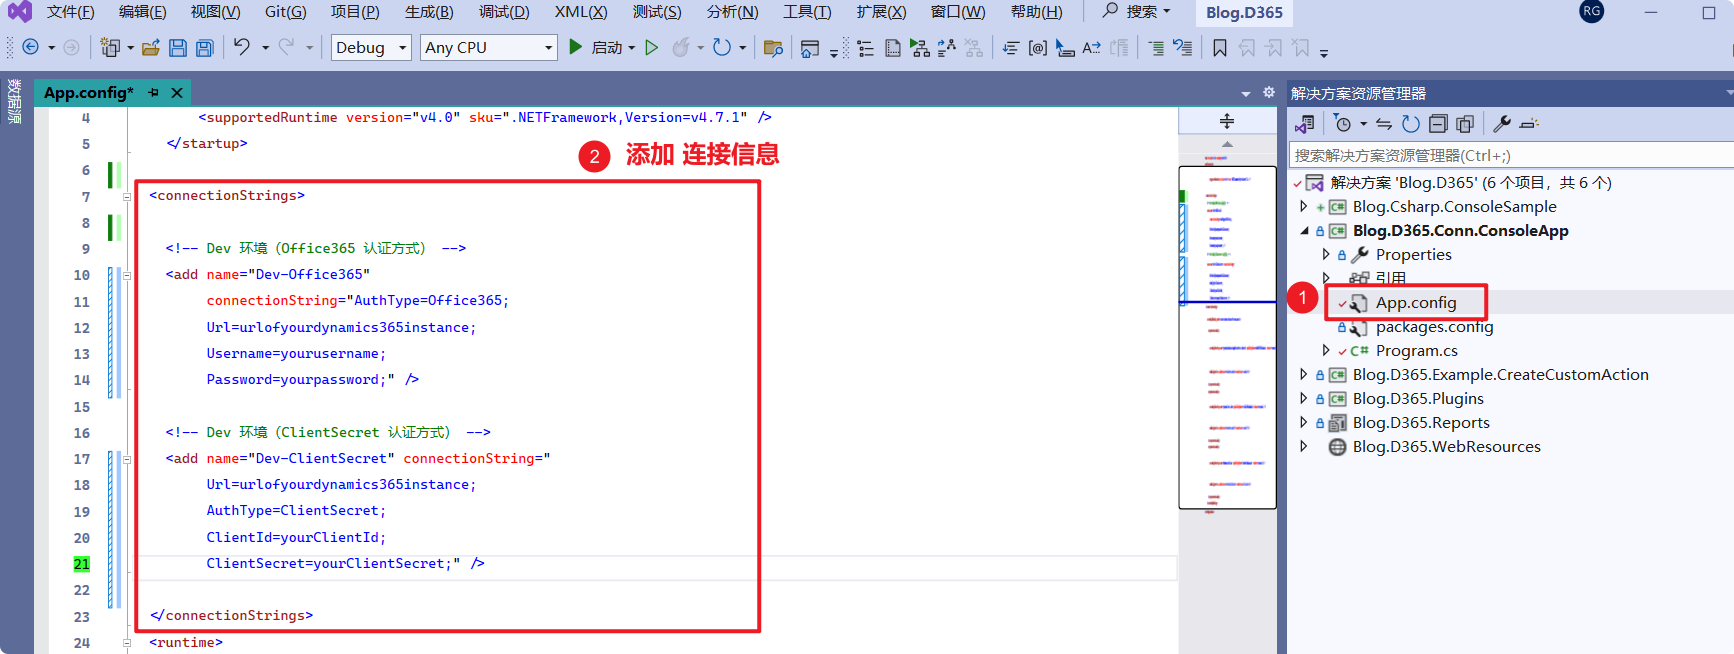
Task: Open Properties wrench icon in Solution Explorer
Action: (1502, 124)
